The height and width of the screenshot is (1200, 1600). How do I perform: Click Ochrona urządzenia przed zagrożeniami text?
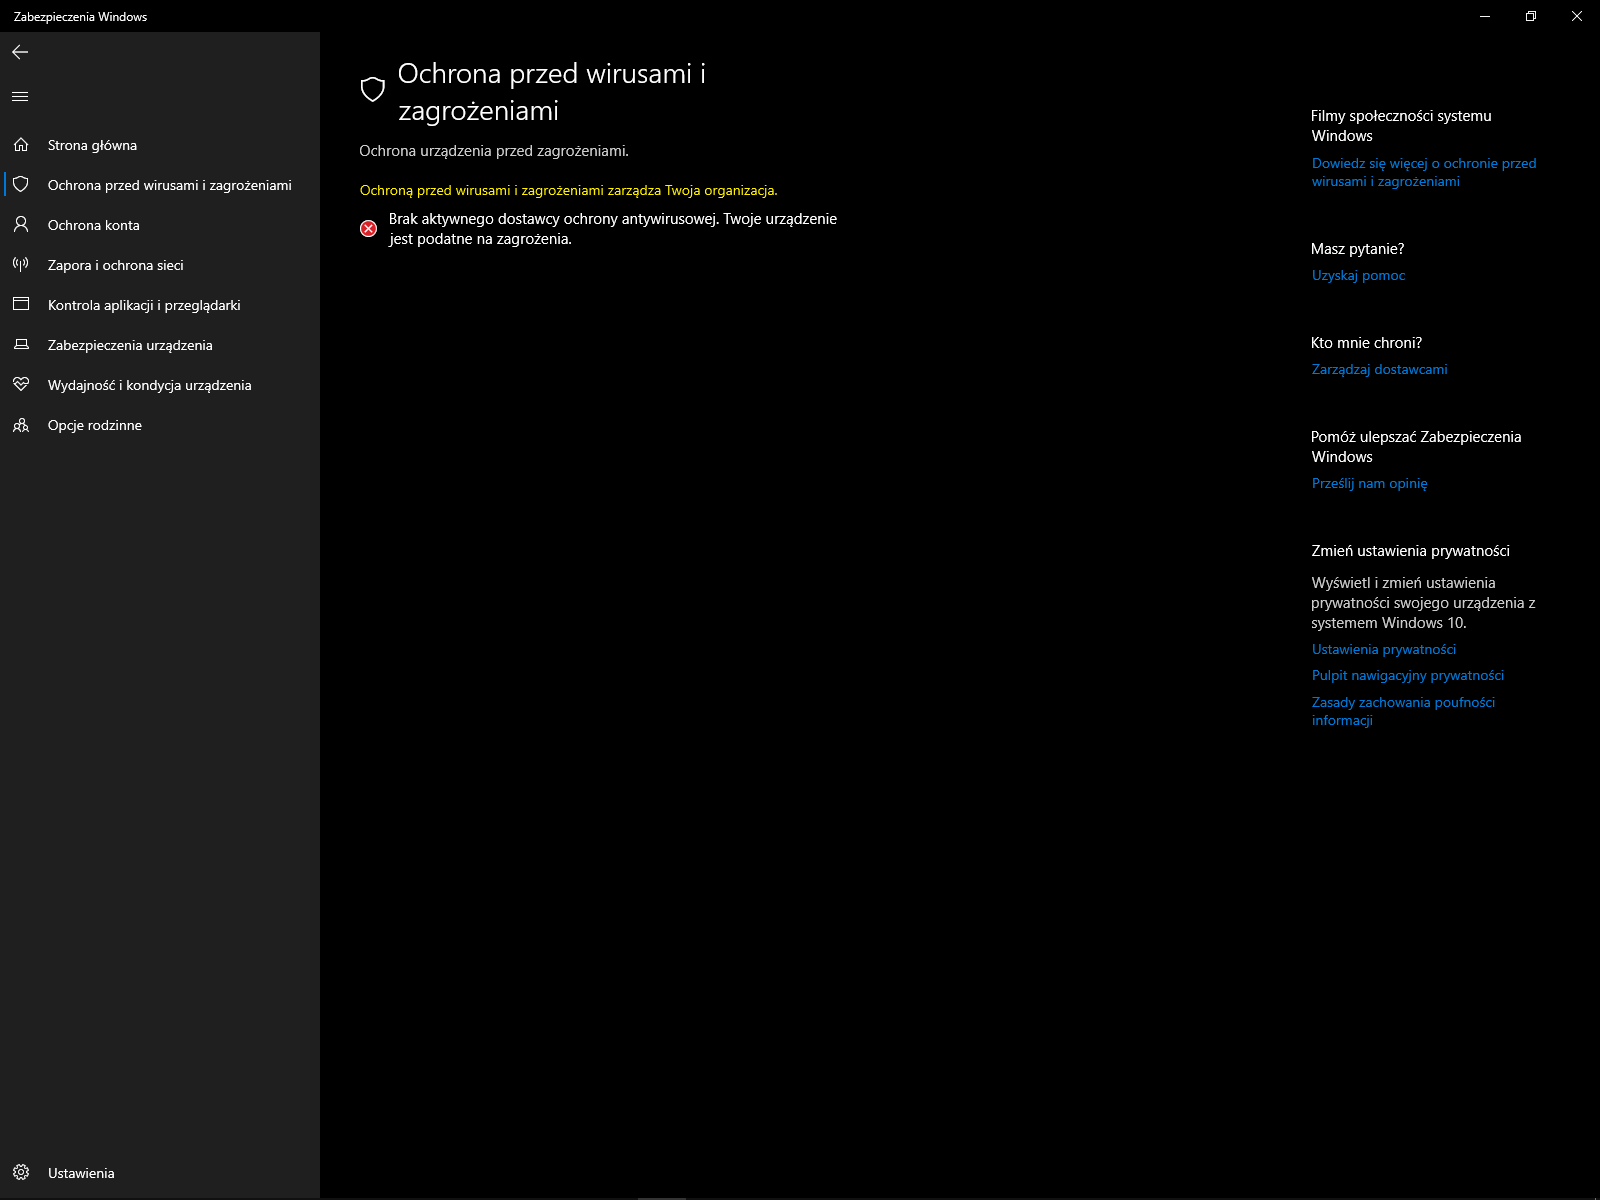(494, 151)
